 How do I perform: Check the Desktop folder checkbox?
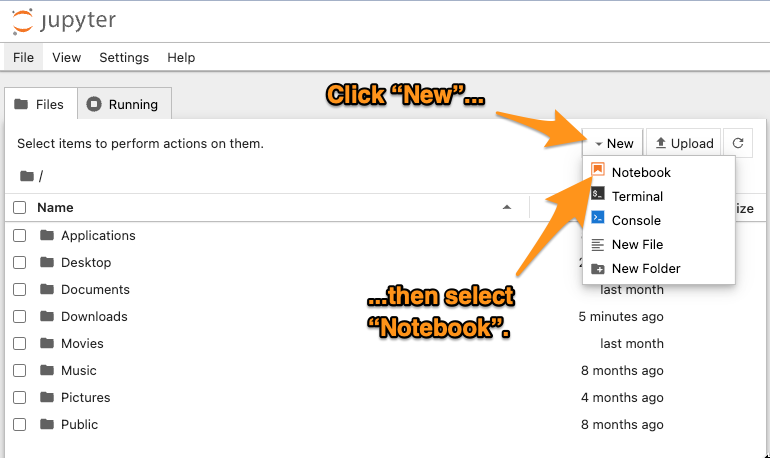(x=20, y=263)
